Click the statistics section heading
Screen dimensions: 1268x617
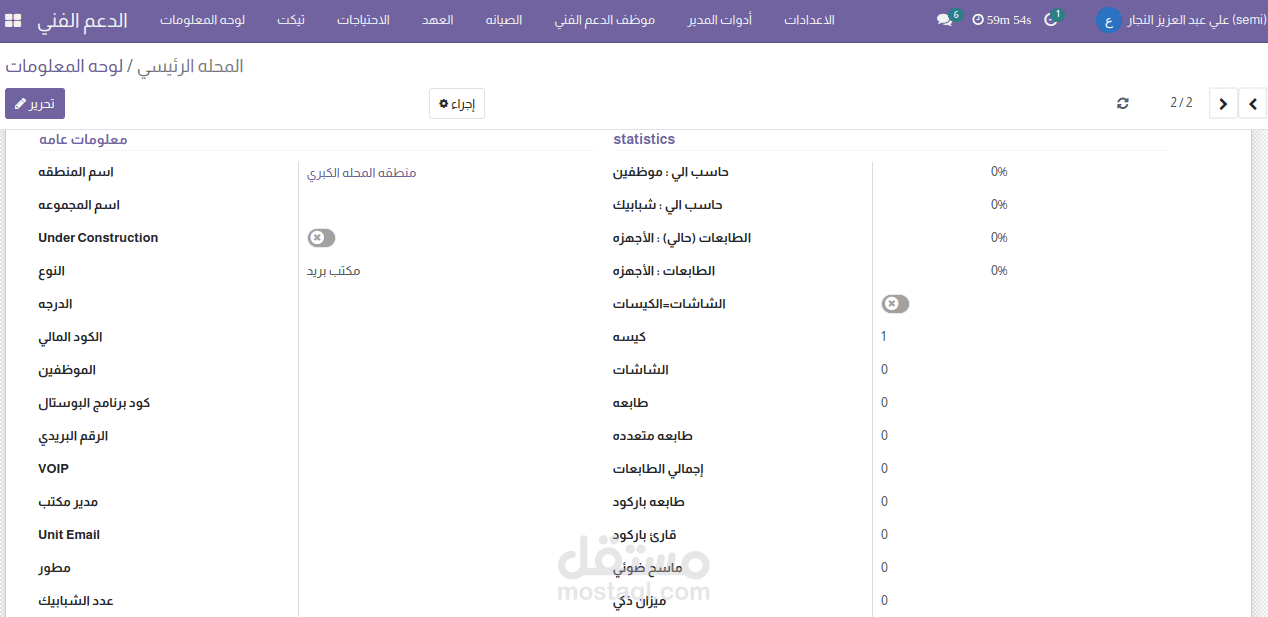tap(644, 140)
